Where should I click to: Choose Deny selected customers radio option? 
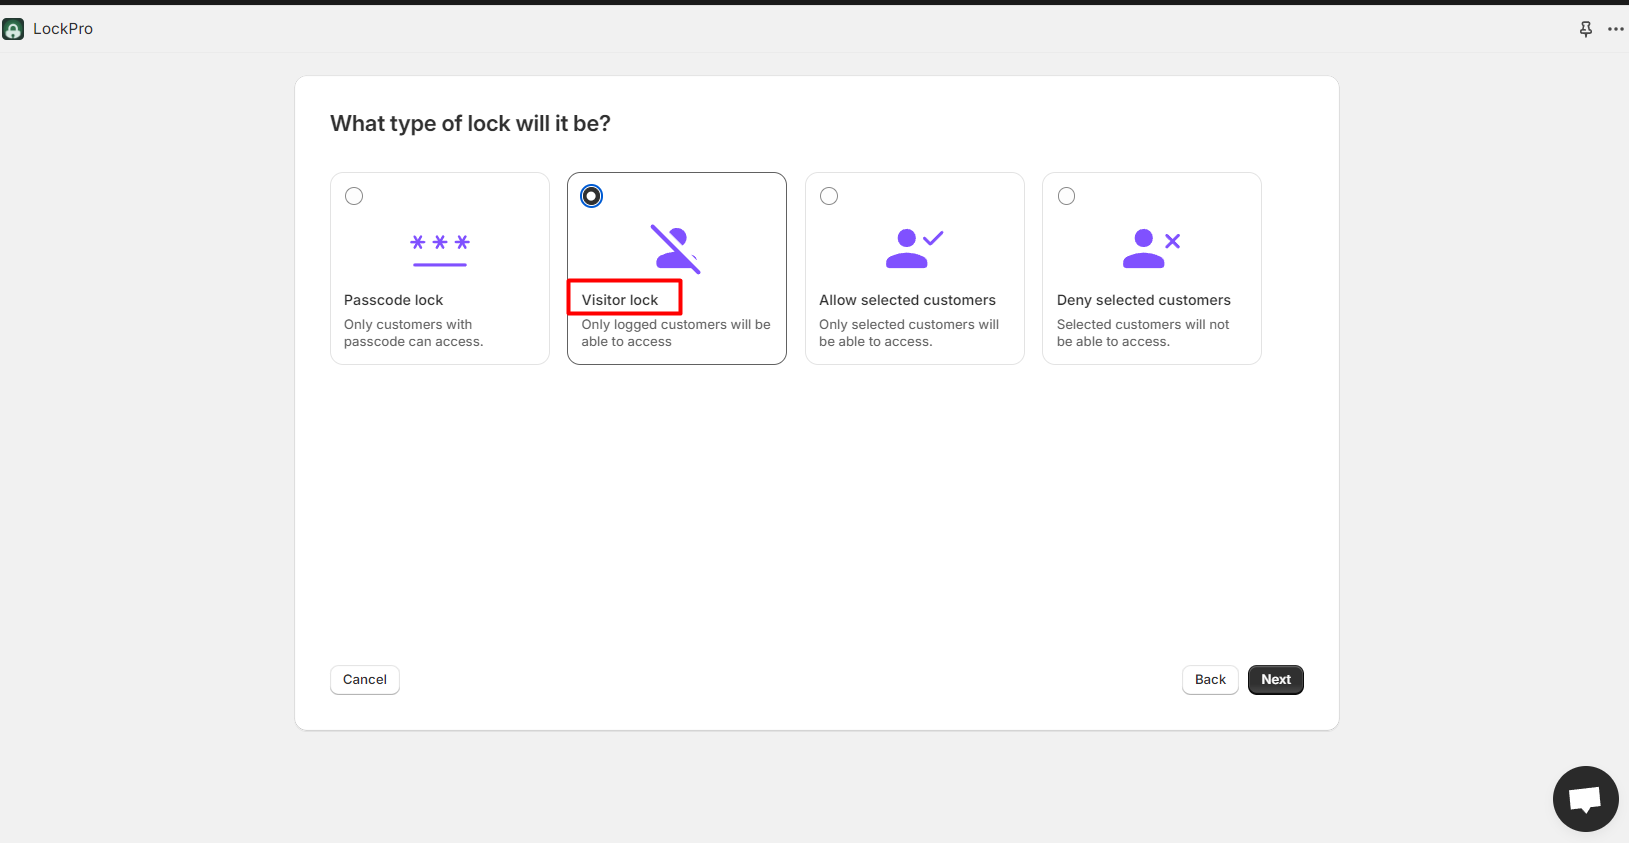(x=1067, y=196)
